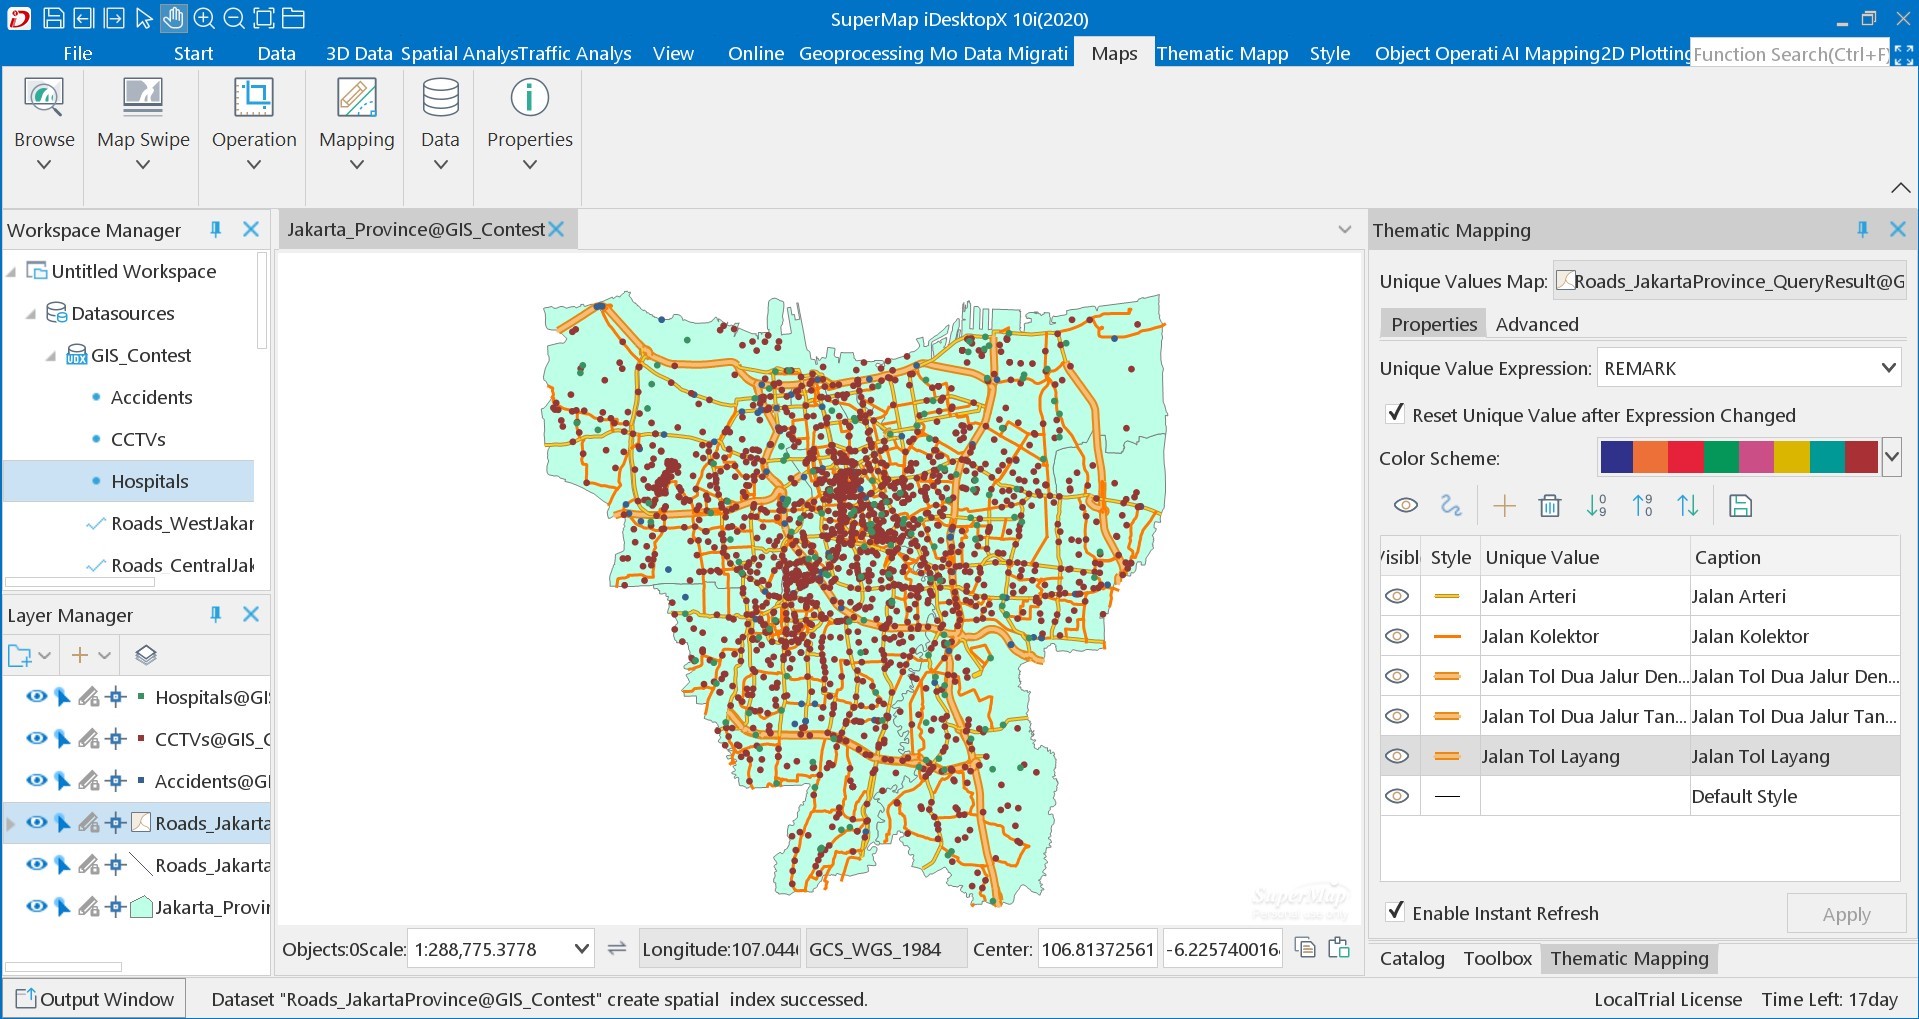Close the Layer Manager panel
1919x1019 pixels.
pyautogui.click(x=251, y=614)
